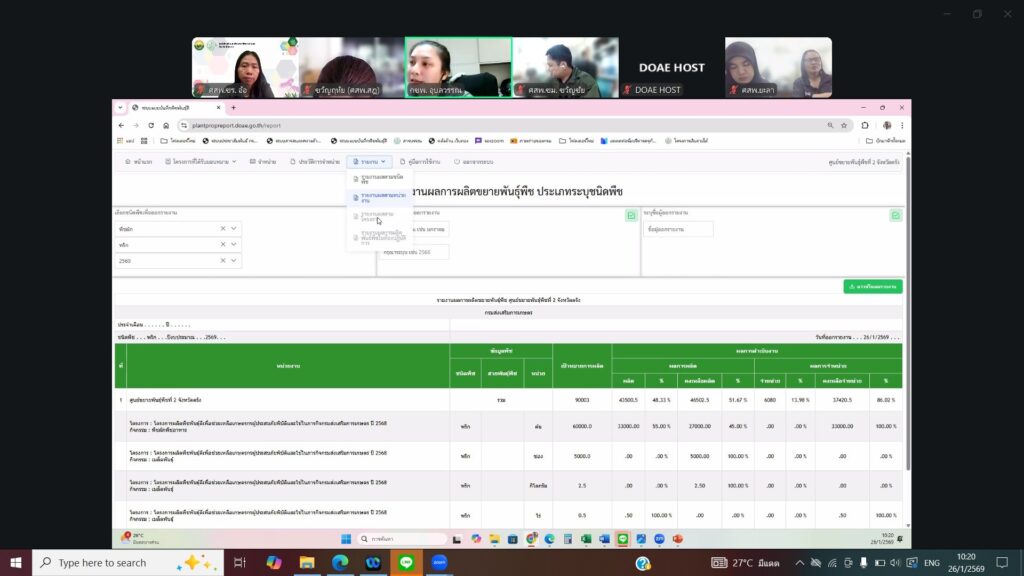Screen dimensions: 1024x576
Task: Bookmark this page with the star icon
Action: [845, 126]
